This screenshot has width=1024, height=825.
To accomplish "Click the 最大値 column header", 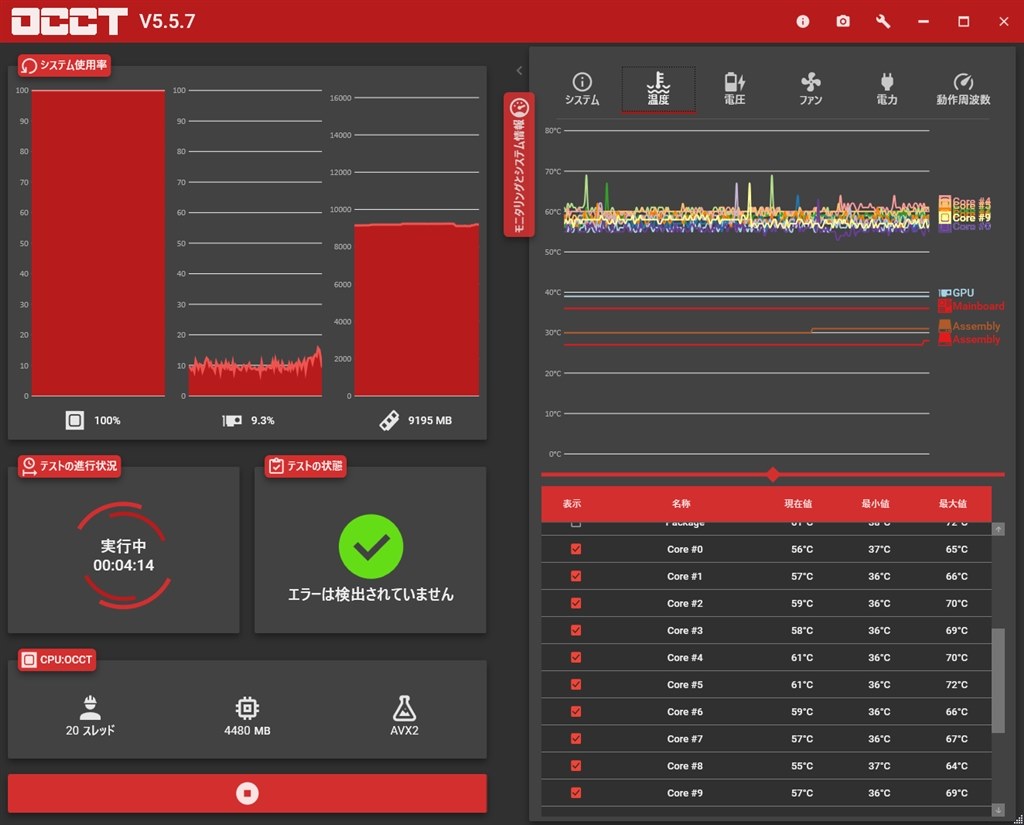I will (953, 504).
